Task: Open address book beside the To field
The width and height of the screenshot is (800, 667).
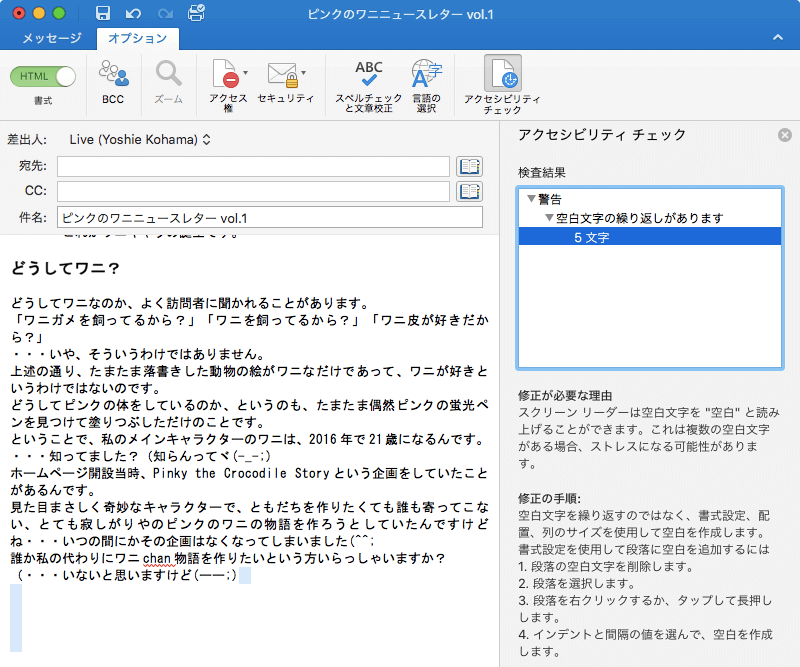Action: (469, 166)
